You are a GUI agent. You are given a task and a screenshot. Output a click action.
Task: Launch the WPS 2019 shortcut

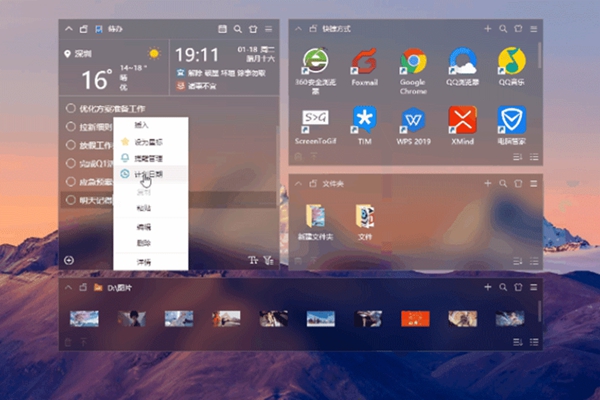(x=413, y=120)
